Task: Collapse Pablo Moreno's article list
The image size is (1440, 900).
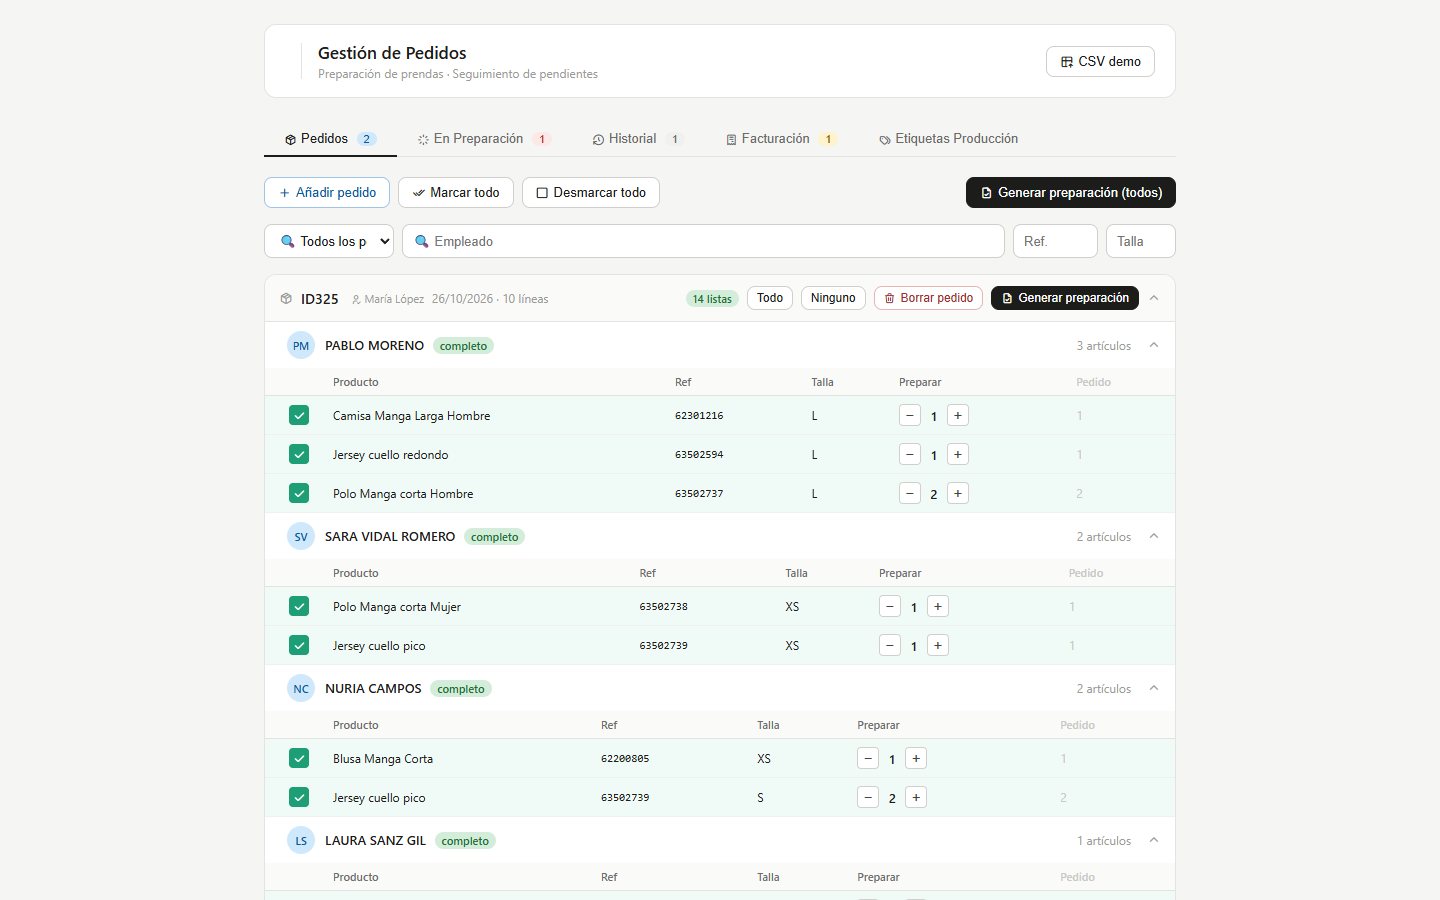Action: coord(1154,345)
